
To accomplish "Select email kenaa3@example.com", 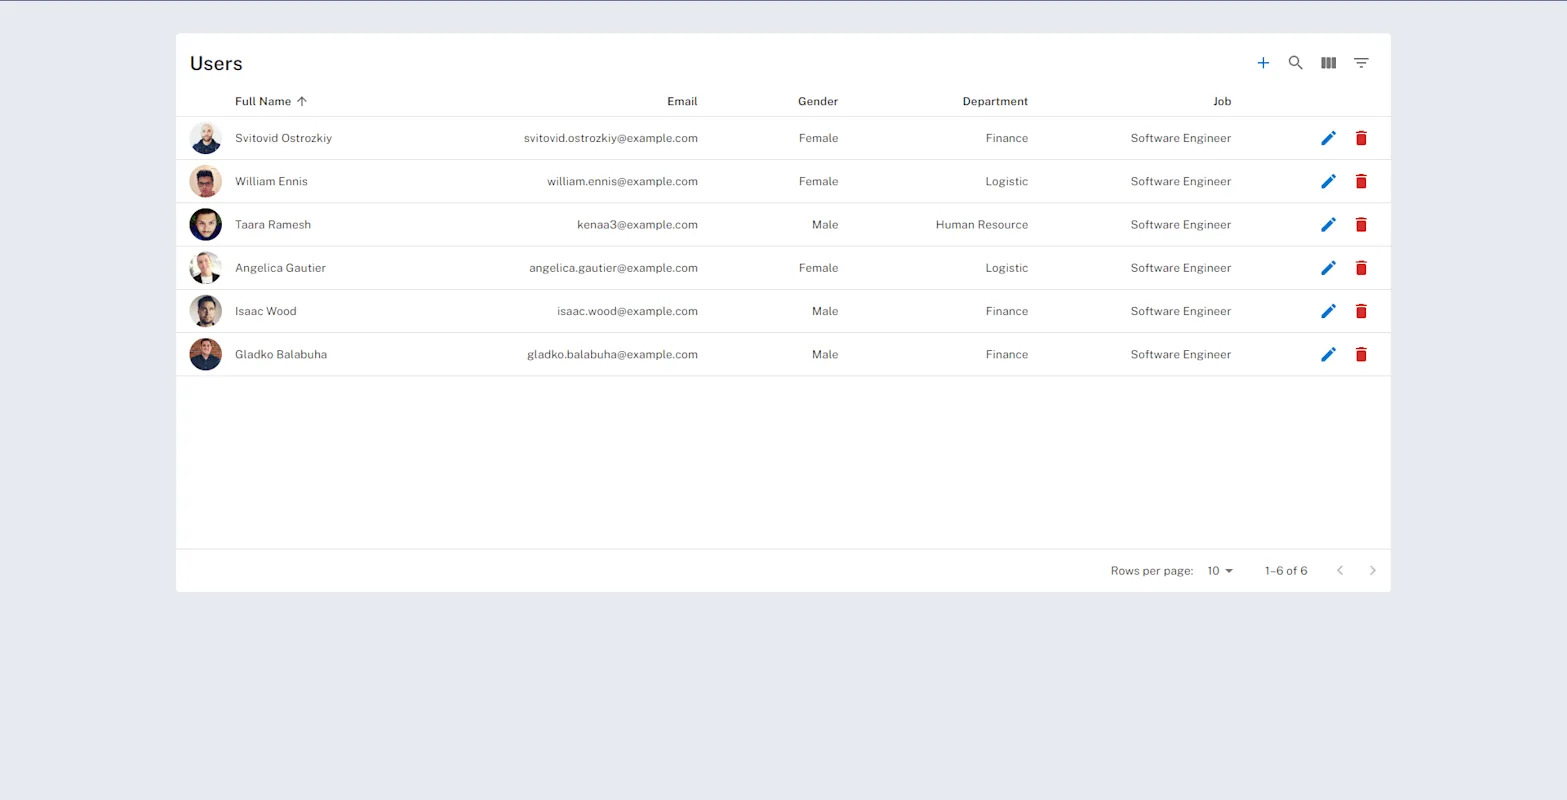I will [637, 225].
